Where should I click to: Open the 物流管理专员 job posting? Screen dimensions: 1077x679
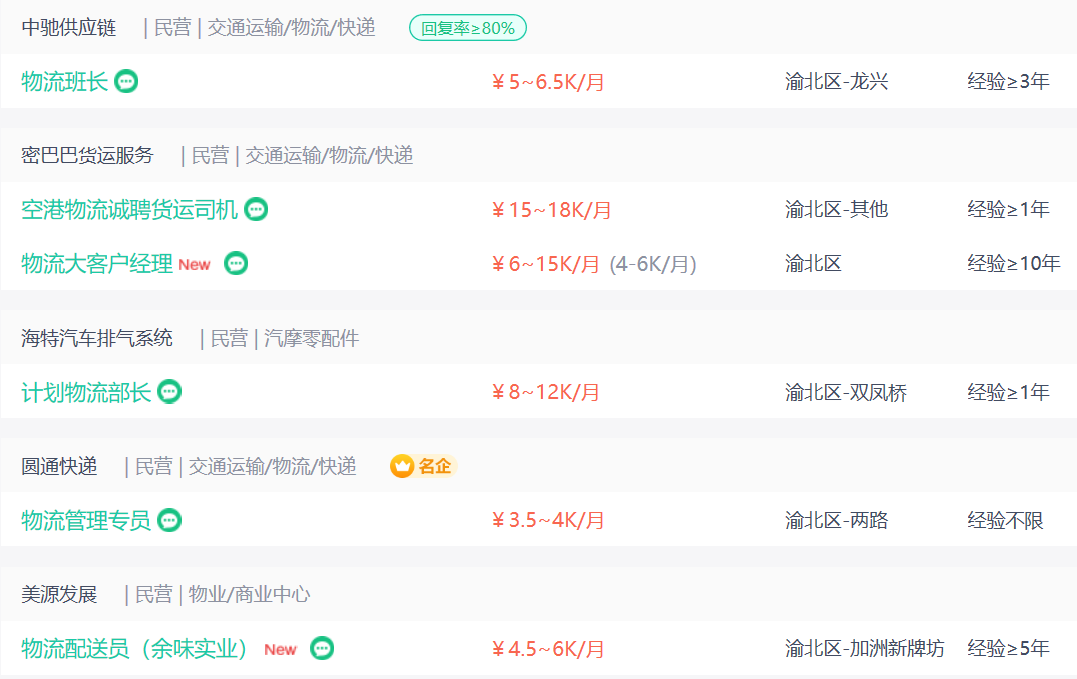[x=86, y=521]
